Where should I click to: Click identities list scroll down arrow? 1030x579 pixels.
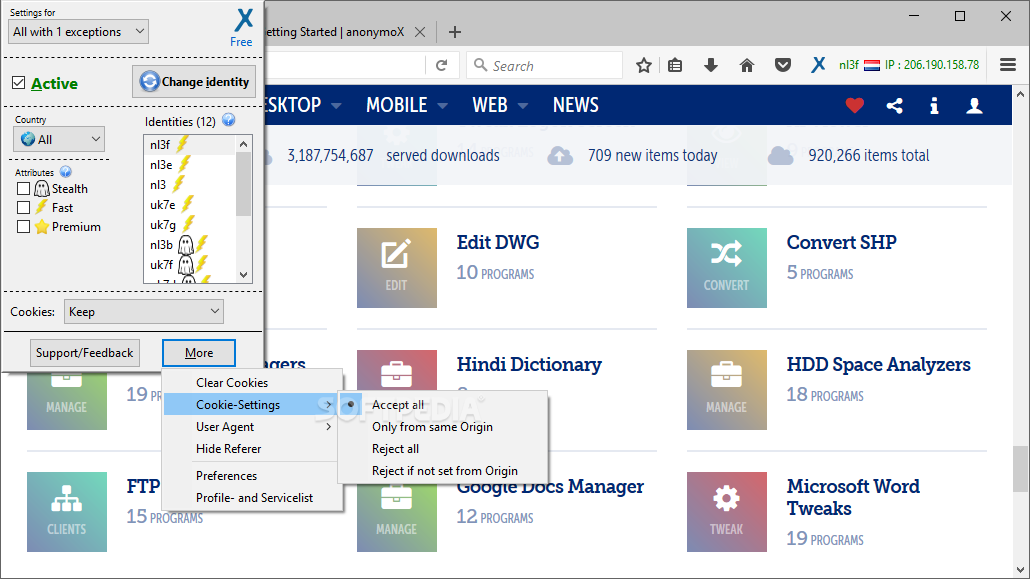point(244,275)
